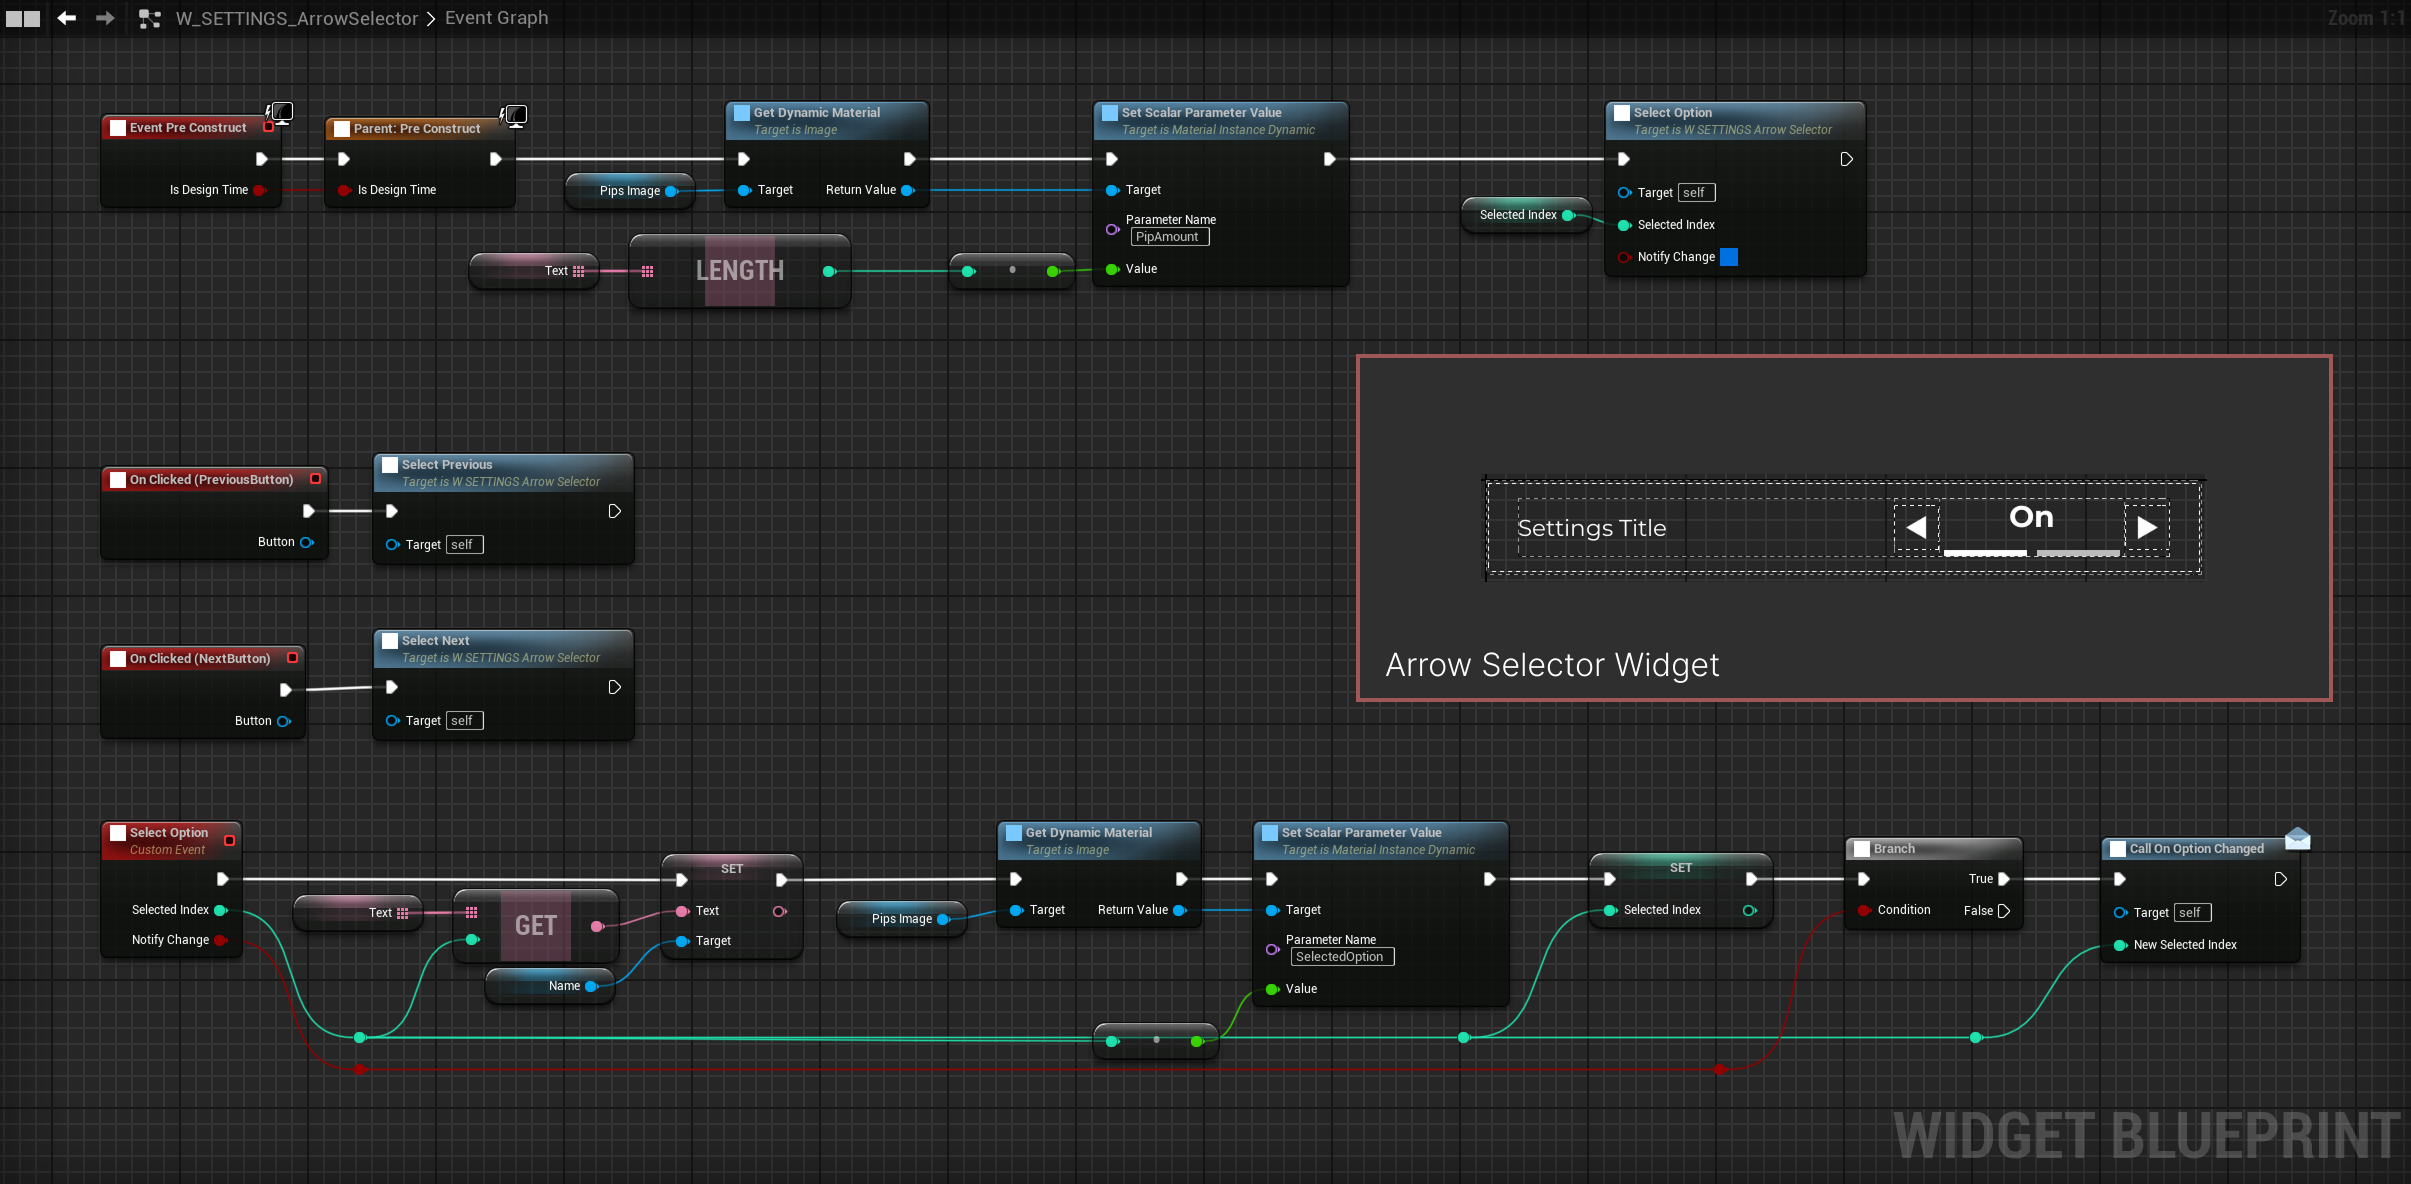
Task: Click the forward navigation arrow
Action: (x=105, y=18)
